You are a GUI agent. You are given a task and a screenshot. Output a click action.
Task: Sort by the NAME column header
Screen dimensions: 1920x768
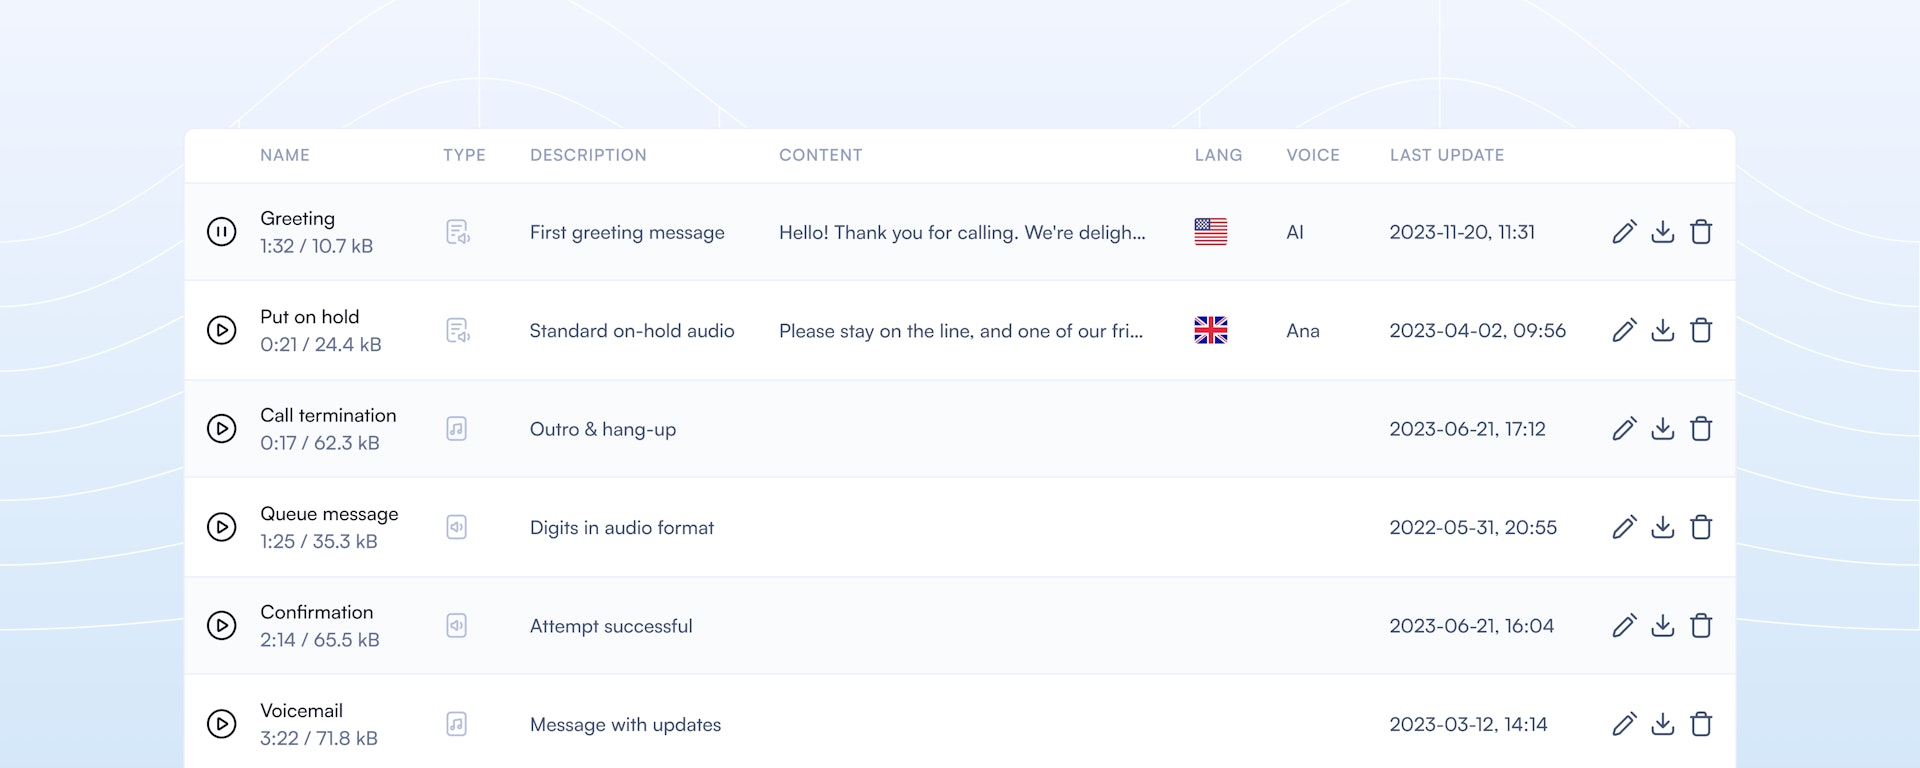point(285,155)
